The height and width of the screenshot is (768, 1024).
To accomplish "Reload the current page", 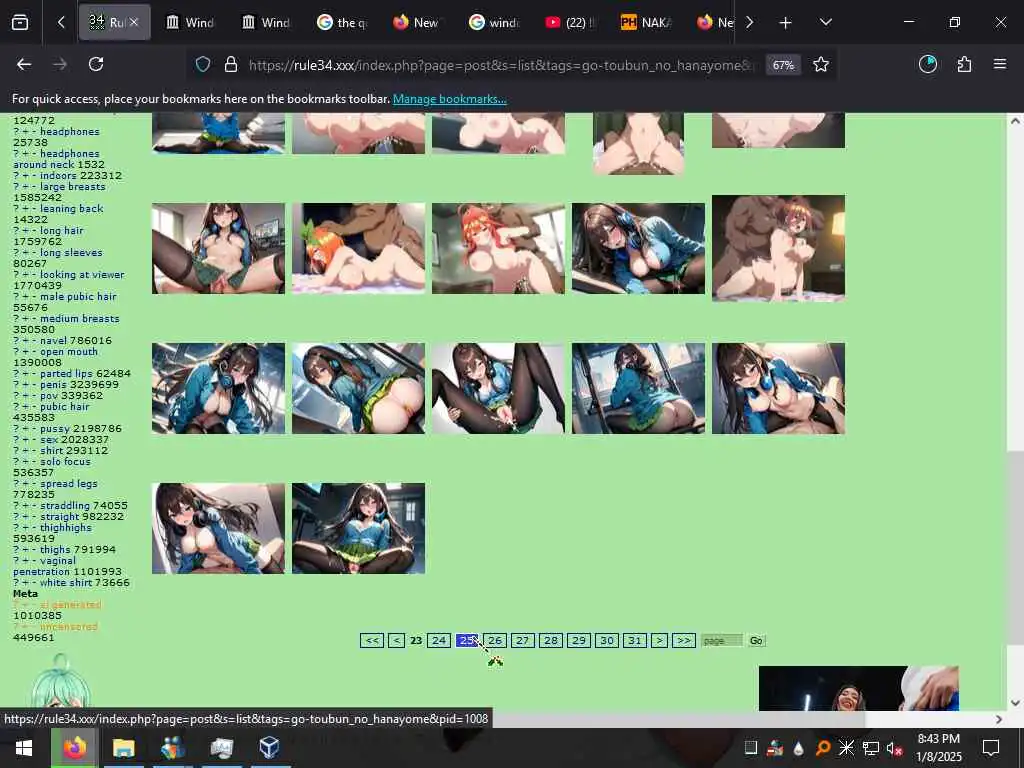I will 96,64.
